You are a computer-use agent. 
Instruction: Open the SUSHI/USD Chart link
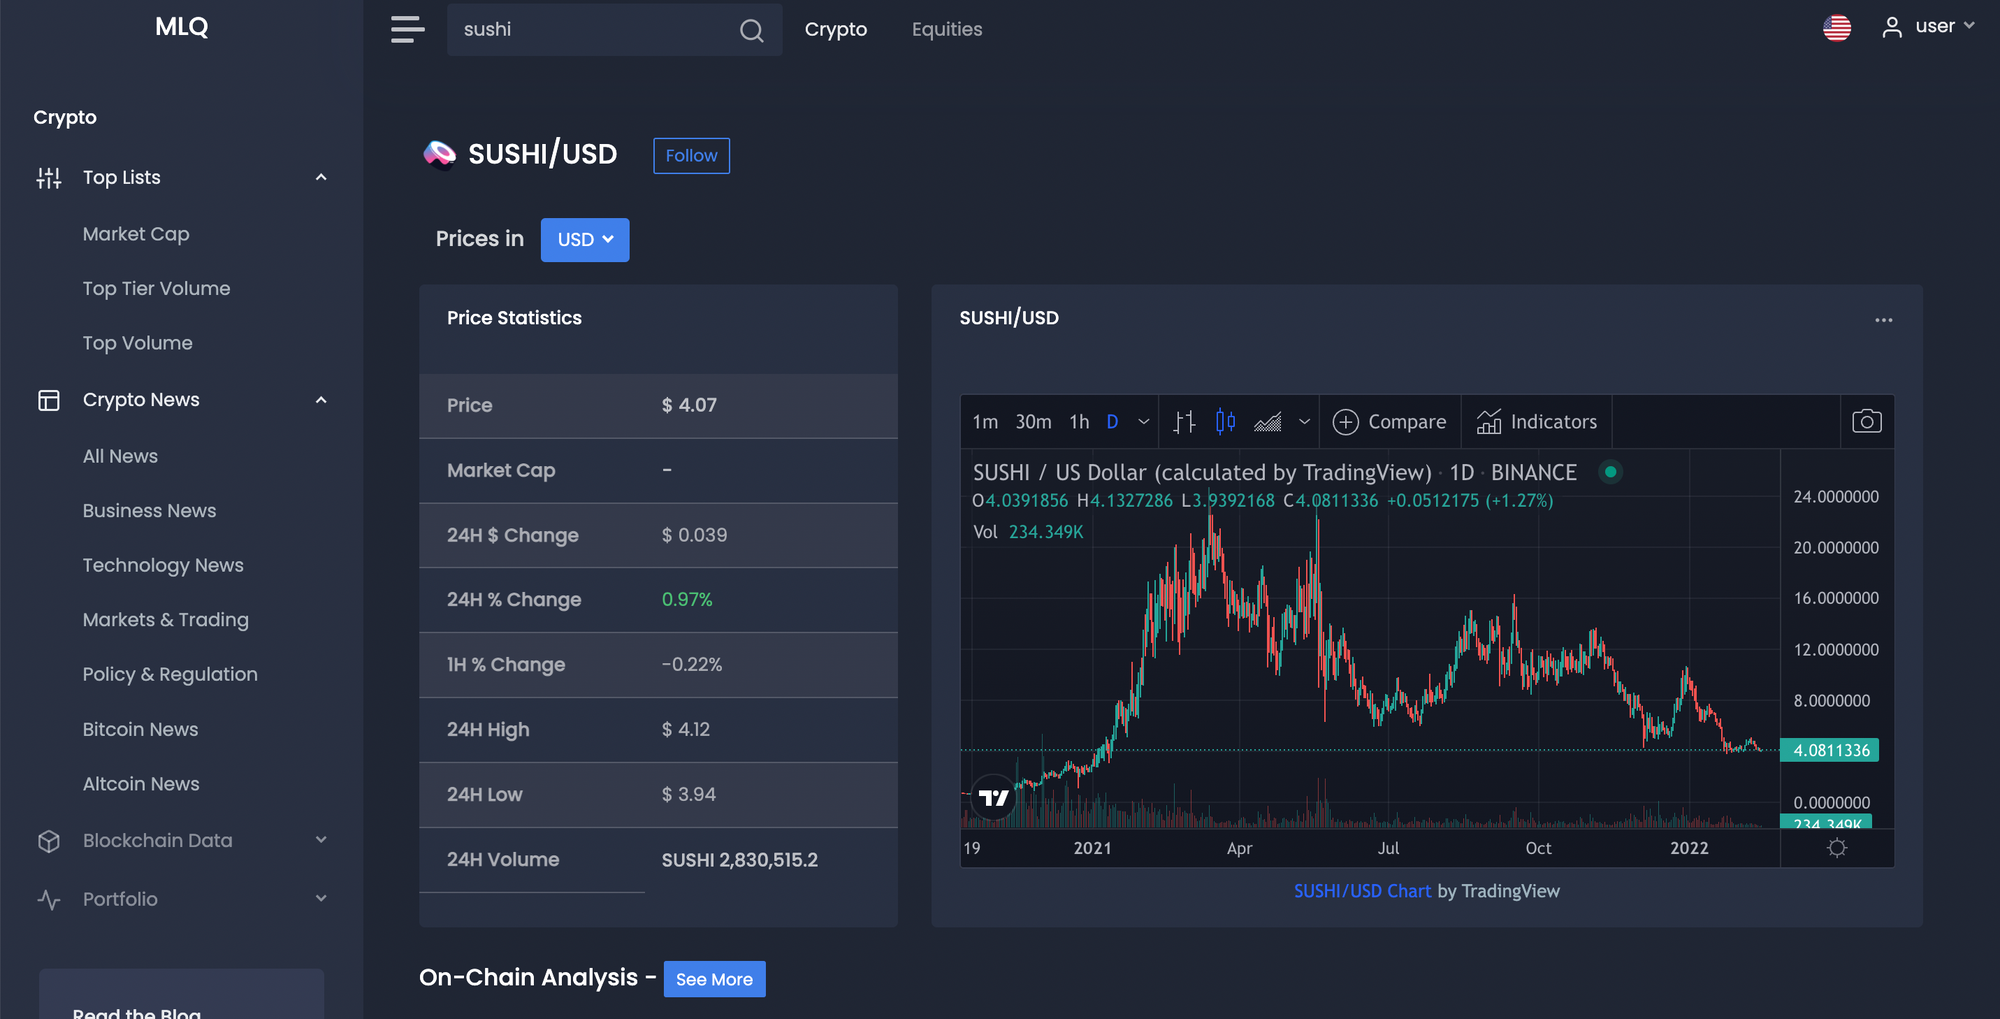pos(1362,891)
